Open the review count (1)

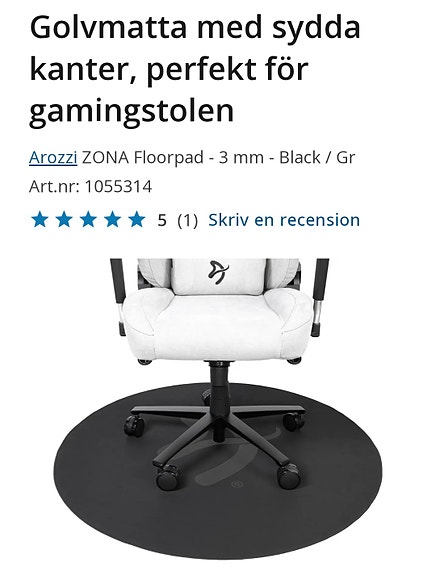click(x=187, y=220)
